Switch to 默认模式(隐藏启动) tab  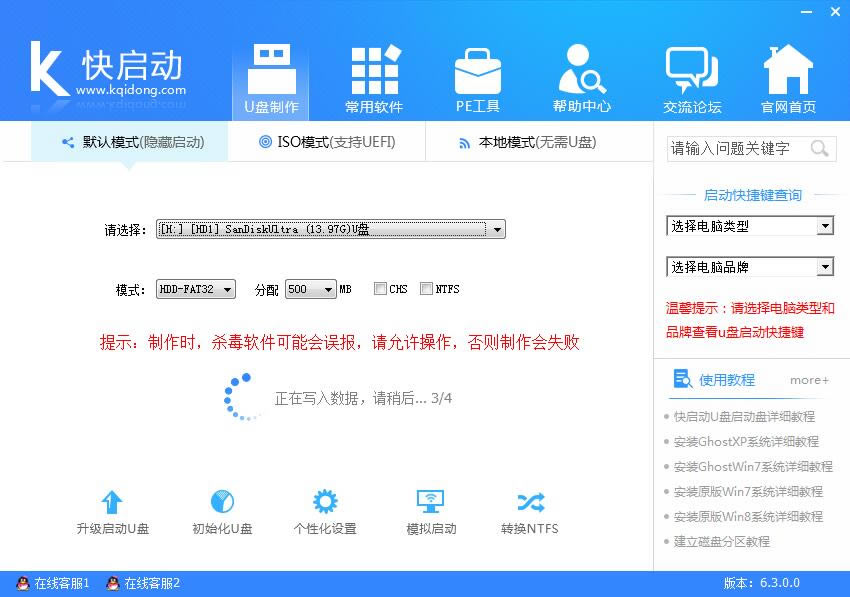pos(130,142)
